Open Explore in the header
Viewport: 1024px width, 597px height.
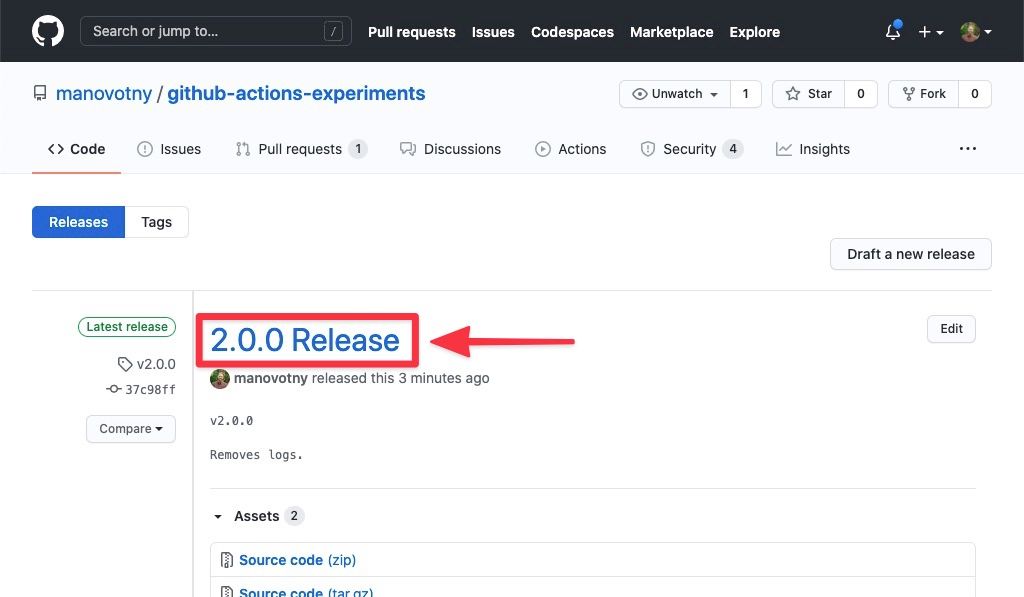pos(754,32)
